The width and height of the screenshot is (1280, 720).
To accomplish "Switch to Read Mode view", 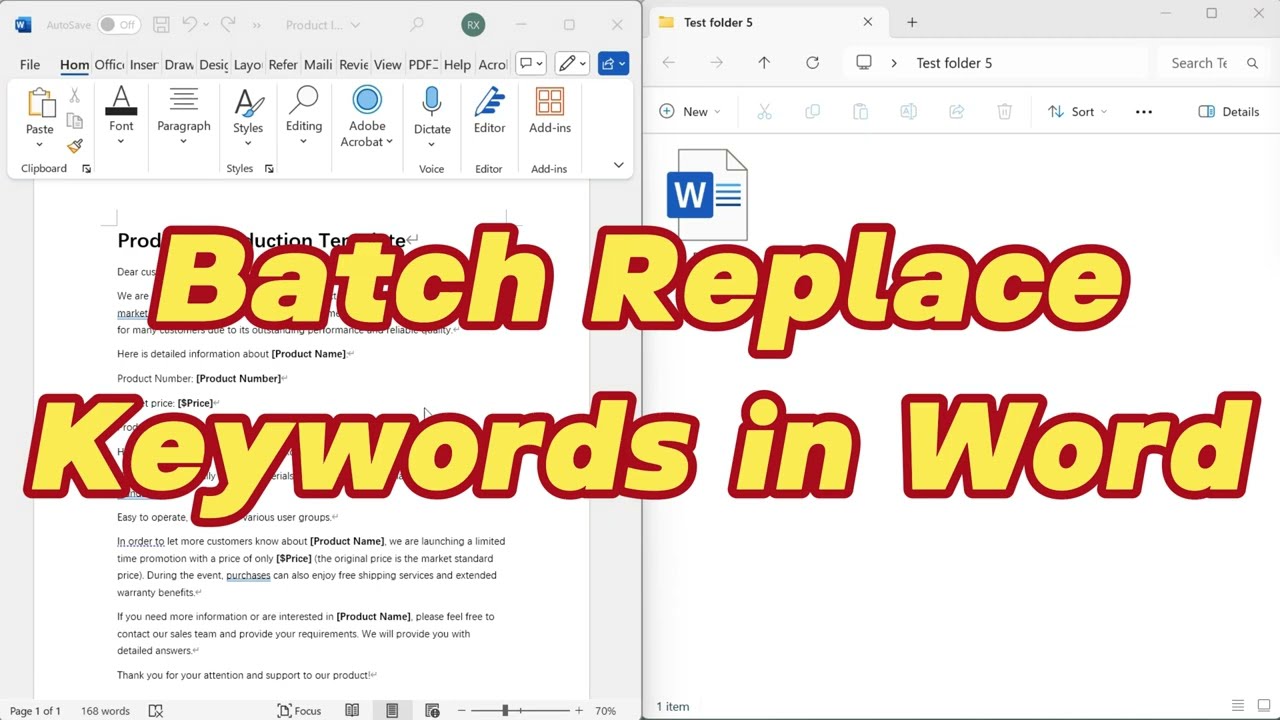I will coord(352,711).
